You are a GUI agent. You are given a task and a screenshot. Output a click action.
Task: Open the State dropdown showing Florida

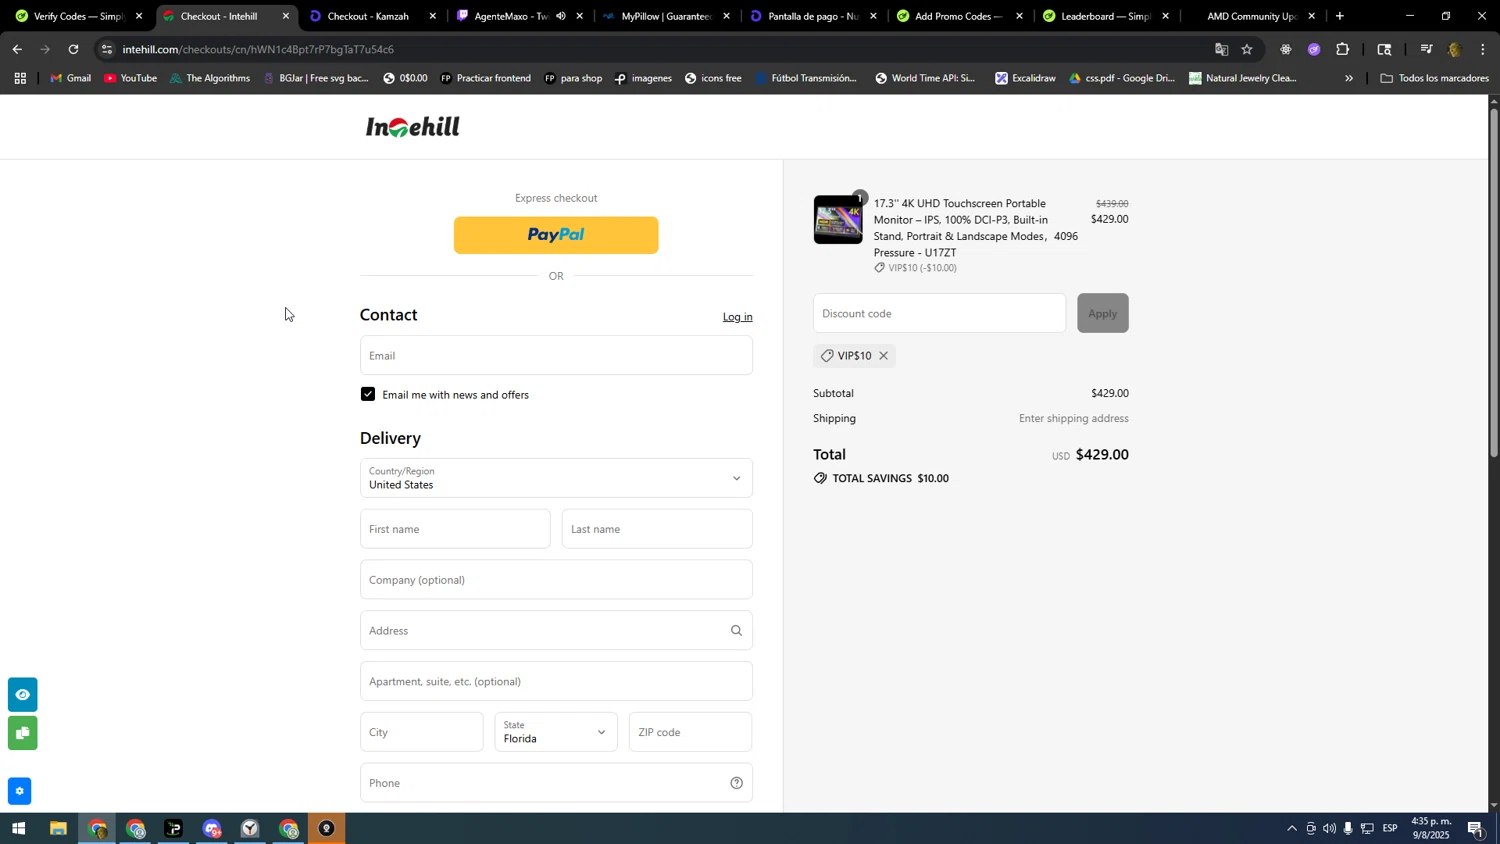pos(556,732)
